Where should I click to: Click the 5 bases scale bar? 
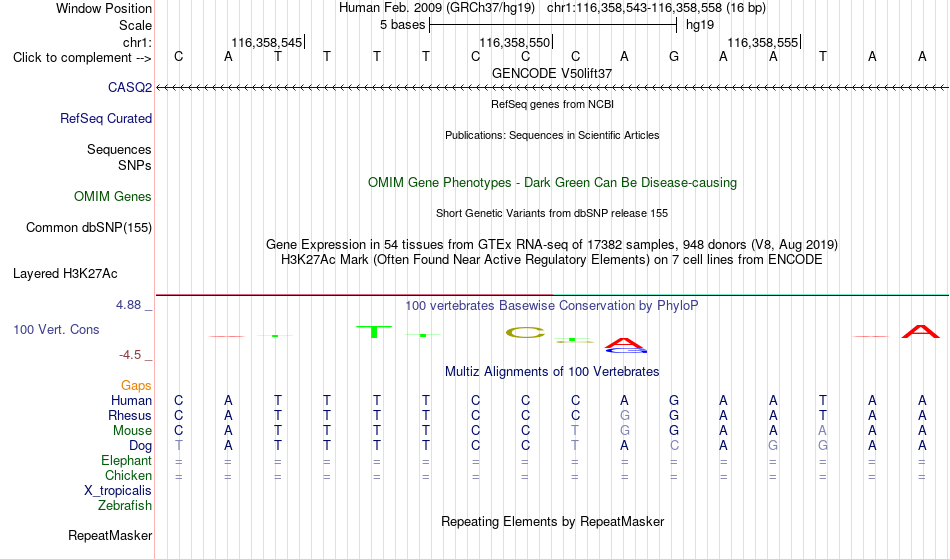click(553, 25)
